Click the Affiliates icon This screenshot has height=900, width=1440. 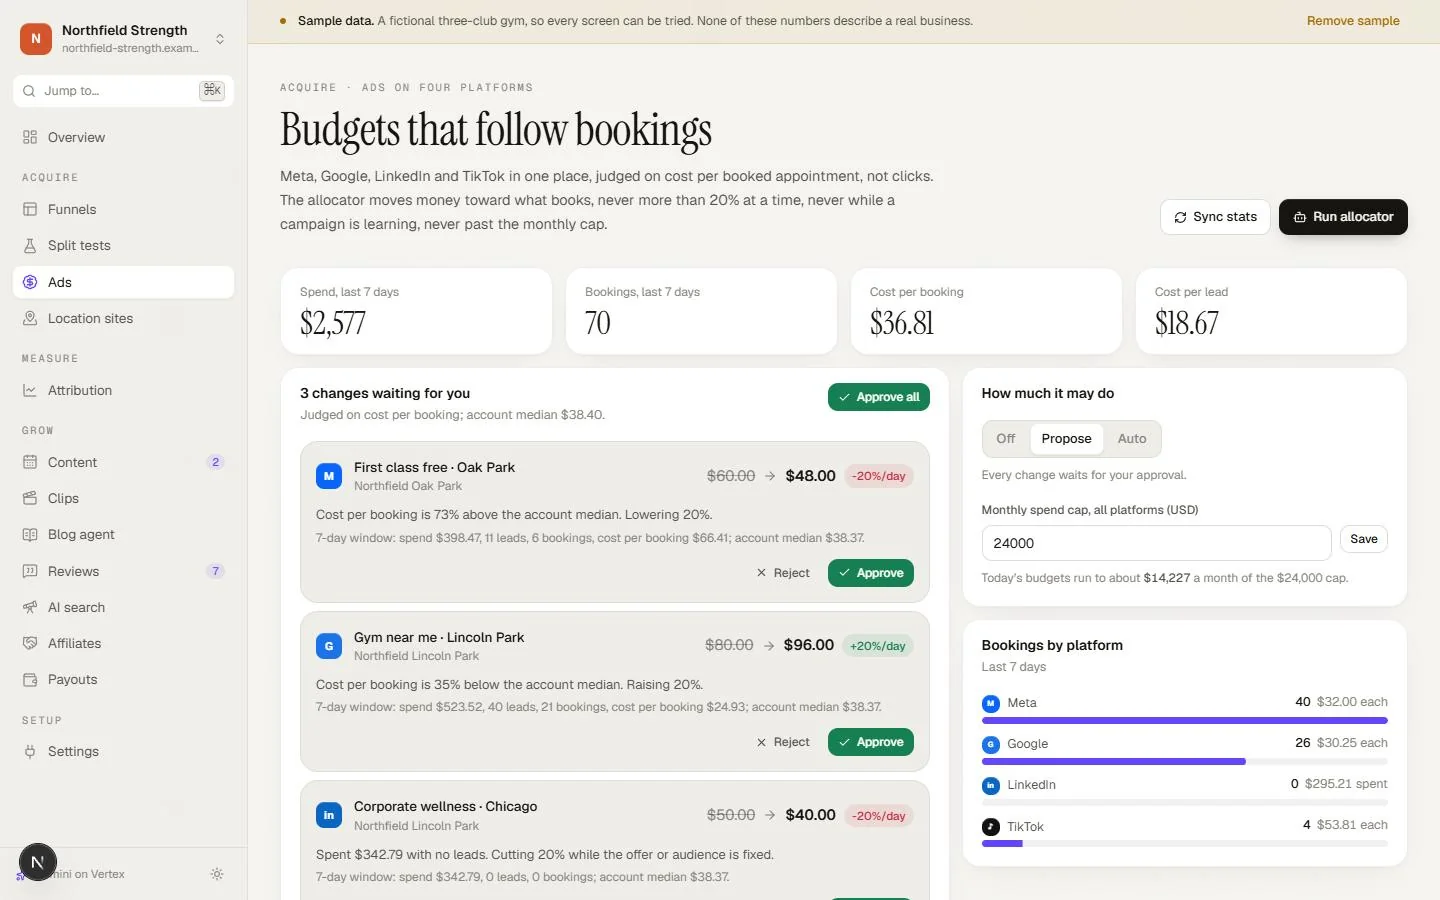click(30, 643)
